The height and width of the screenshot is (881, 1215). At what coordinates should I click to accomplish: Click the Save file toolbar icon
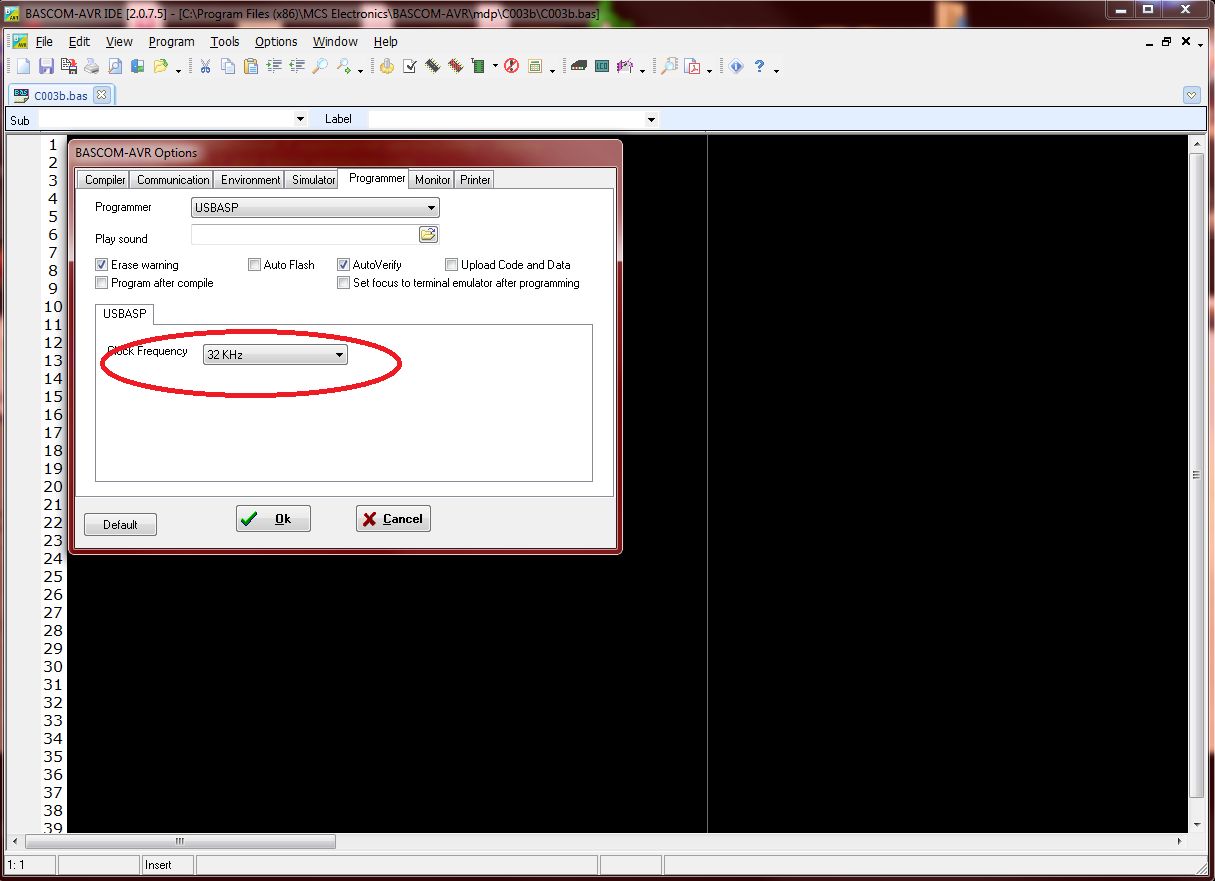point(46,66)
